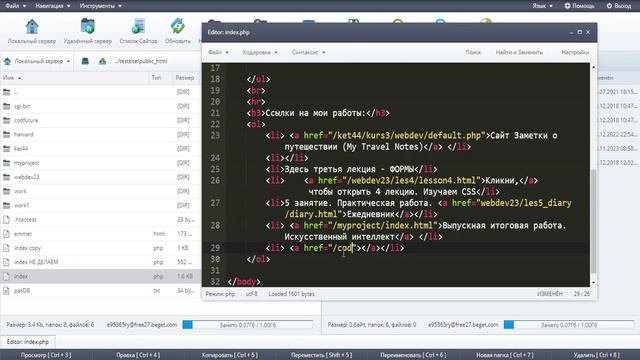Open the Язык language dropdown

tap(542, 6)
